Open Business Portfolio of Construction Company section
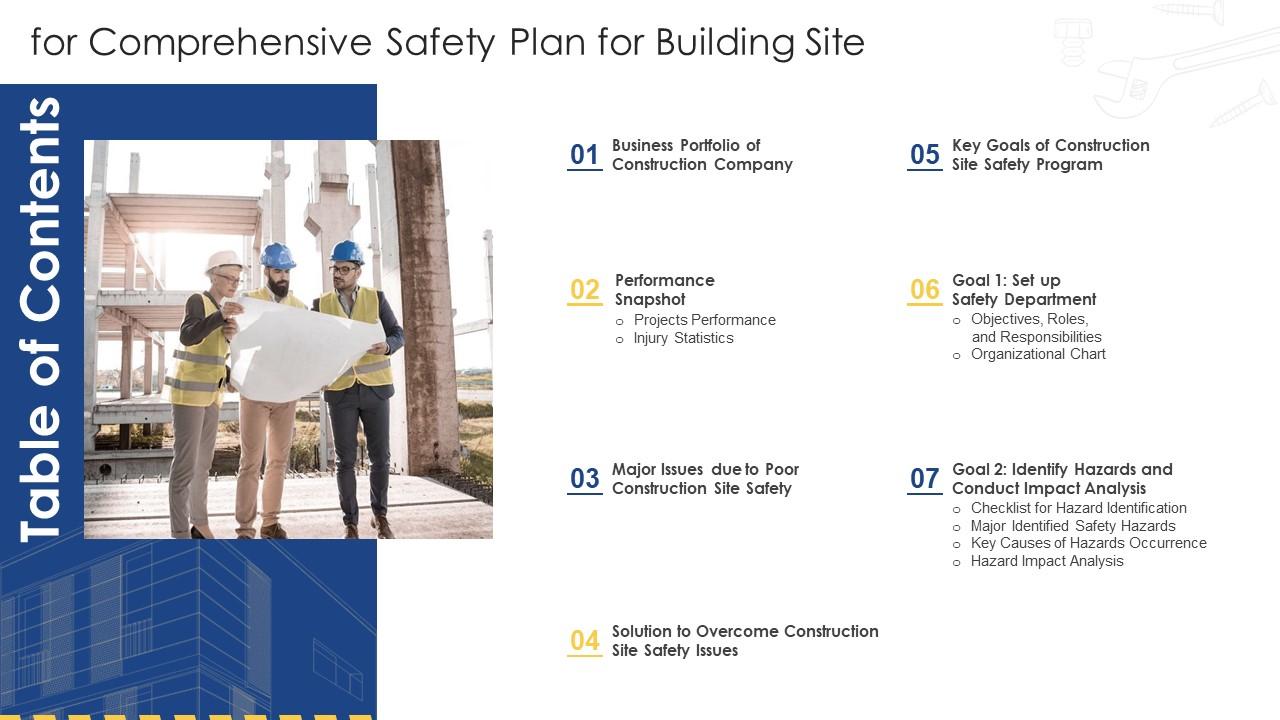The image size is (1280, 720). point(701,155)
